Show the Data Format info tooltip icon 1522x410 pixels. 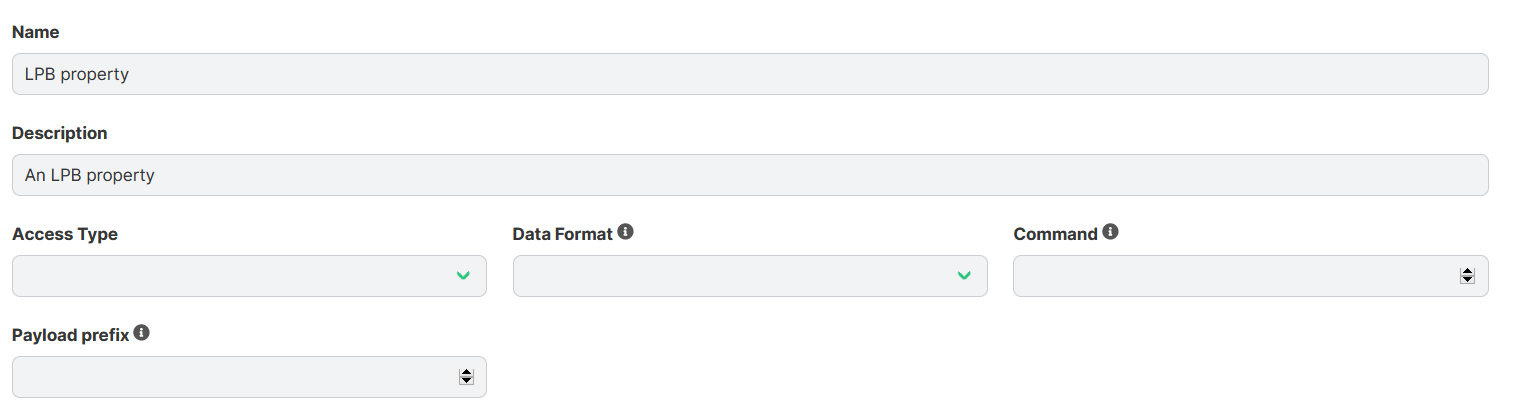point(626,232)
